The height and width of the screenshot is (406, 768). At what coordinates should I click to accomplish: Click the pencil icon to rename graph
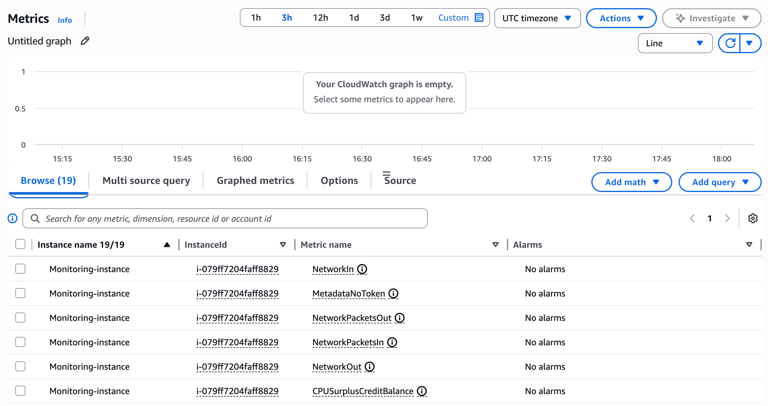click(x=85, y=41)
